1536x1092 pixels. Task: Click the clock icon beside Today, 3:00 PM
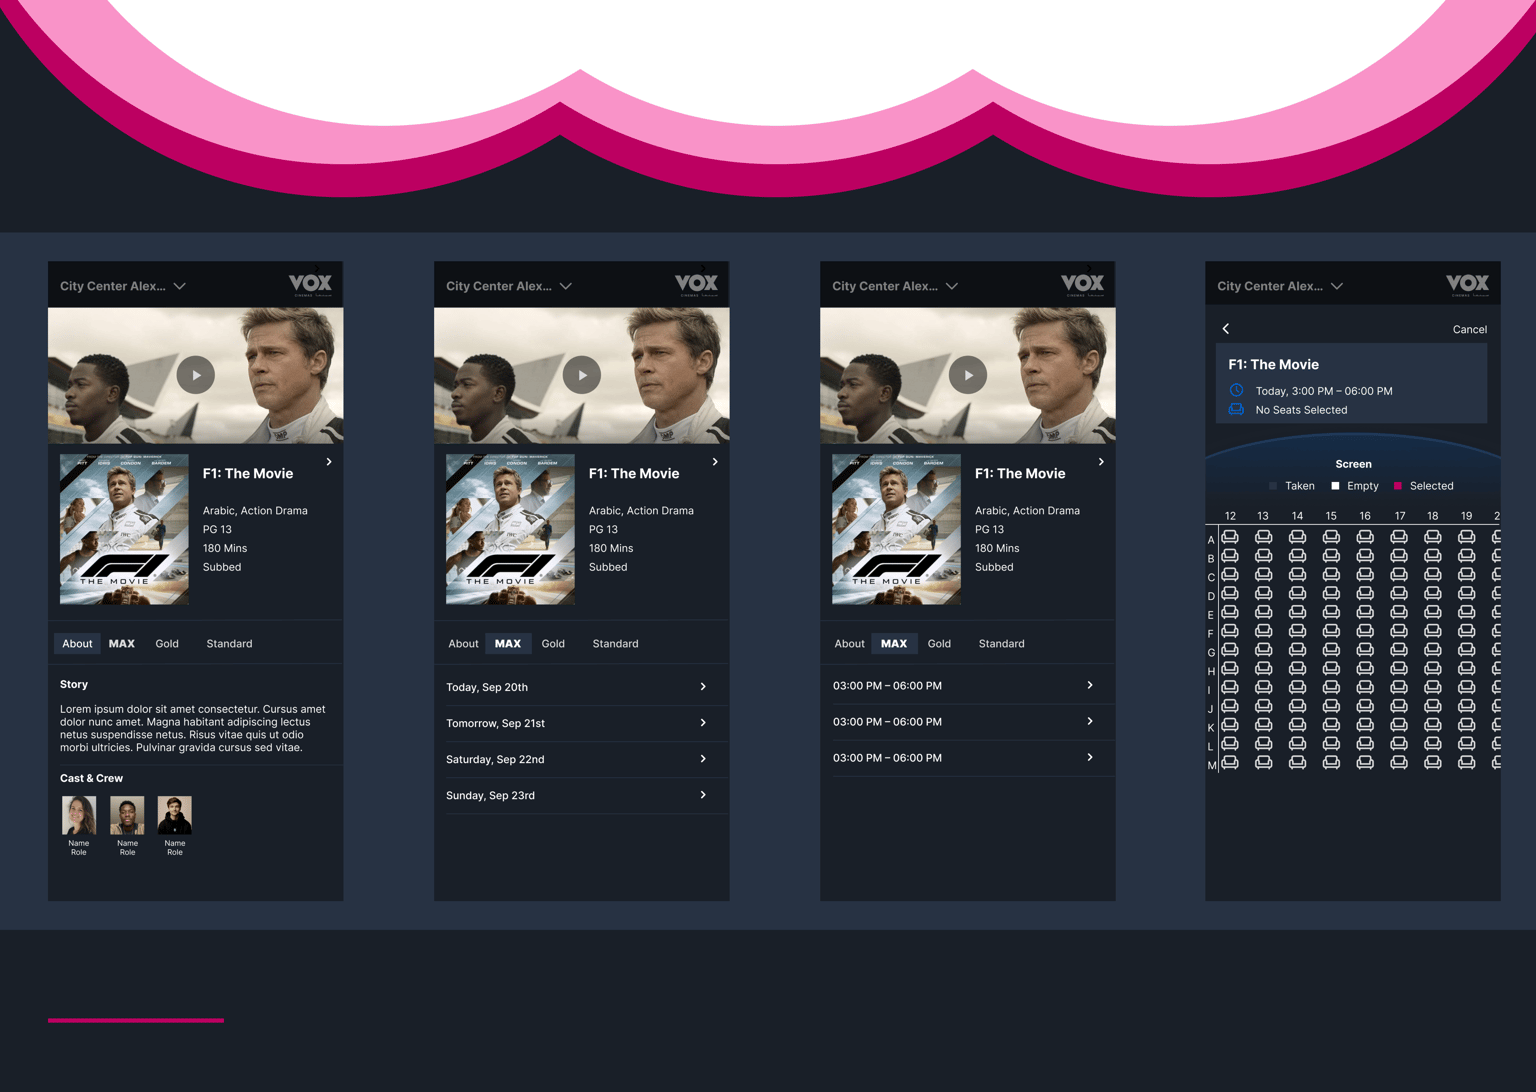[x=1236, y=390]
